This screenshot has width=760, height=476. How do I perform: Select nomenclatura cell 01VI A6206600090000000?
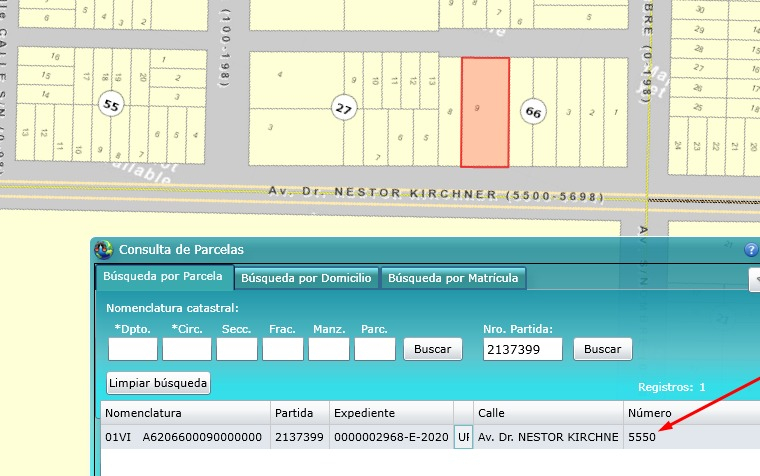[x=184, y=437]
